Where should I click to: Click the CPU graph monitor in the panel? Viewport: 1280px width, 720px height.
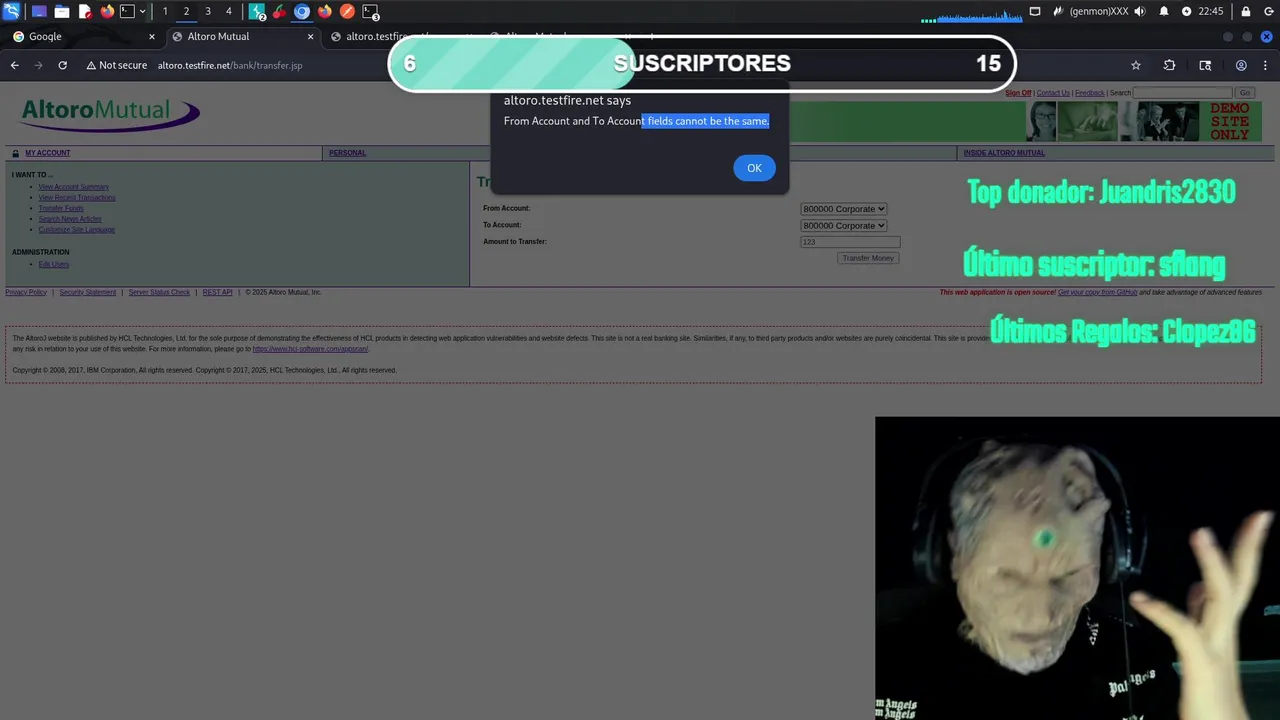pos(972,13)
